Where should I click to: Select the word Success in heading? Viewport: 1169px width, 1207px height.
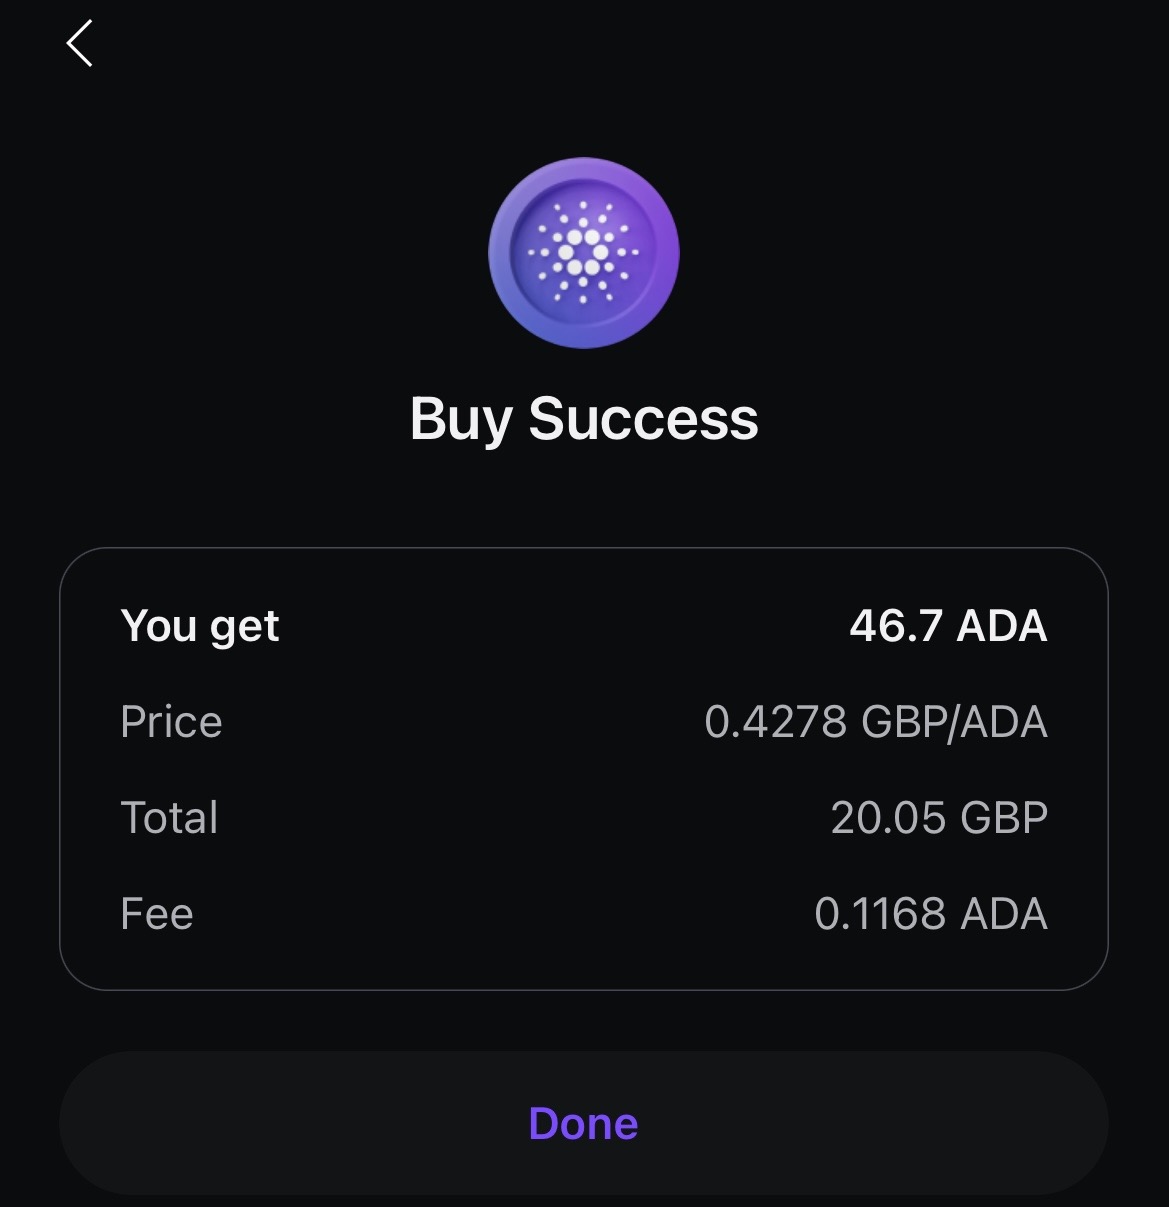643,418
